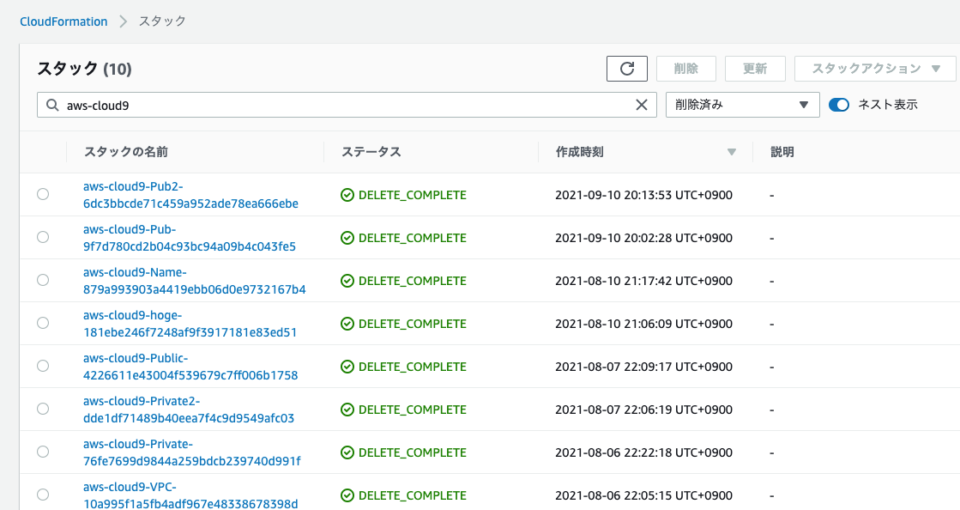Click the スタック breadcrumb item

[x=162, y=21]
